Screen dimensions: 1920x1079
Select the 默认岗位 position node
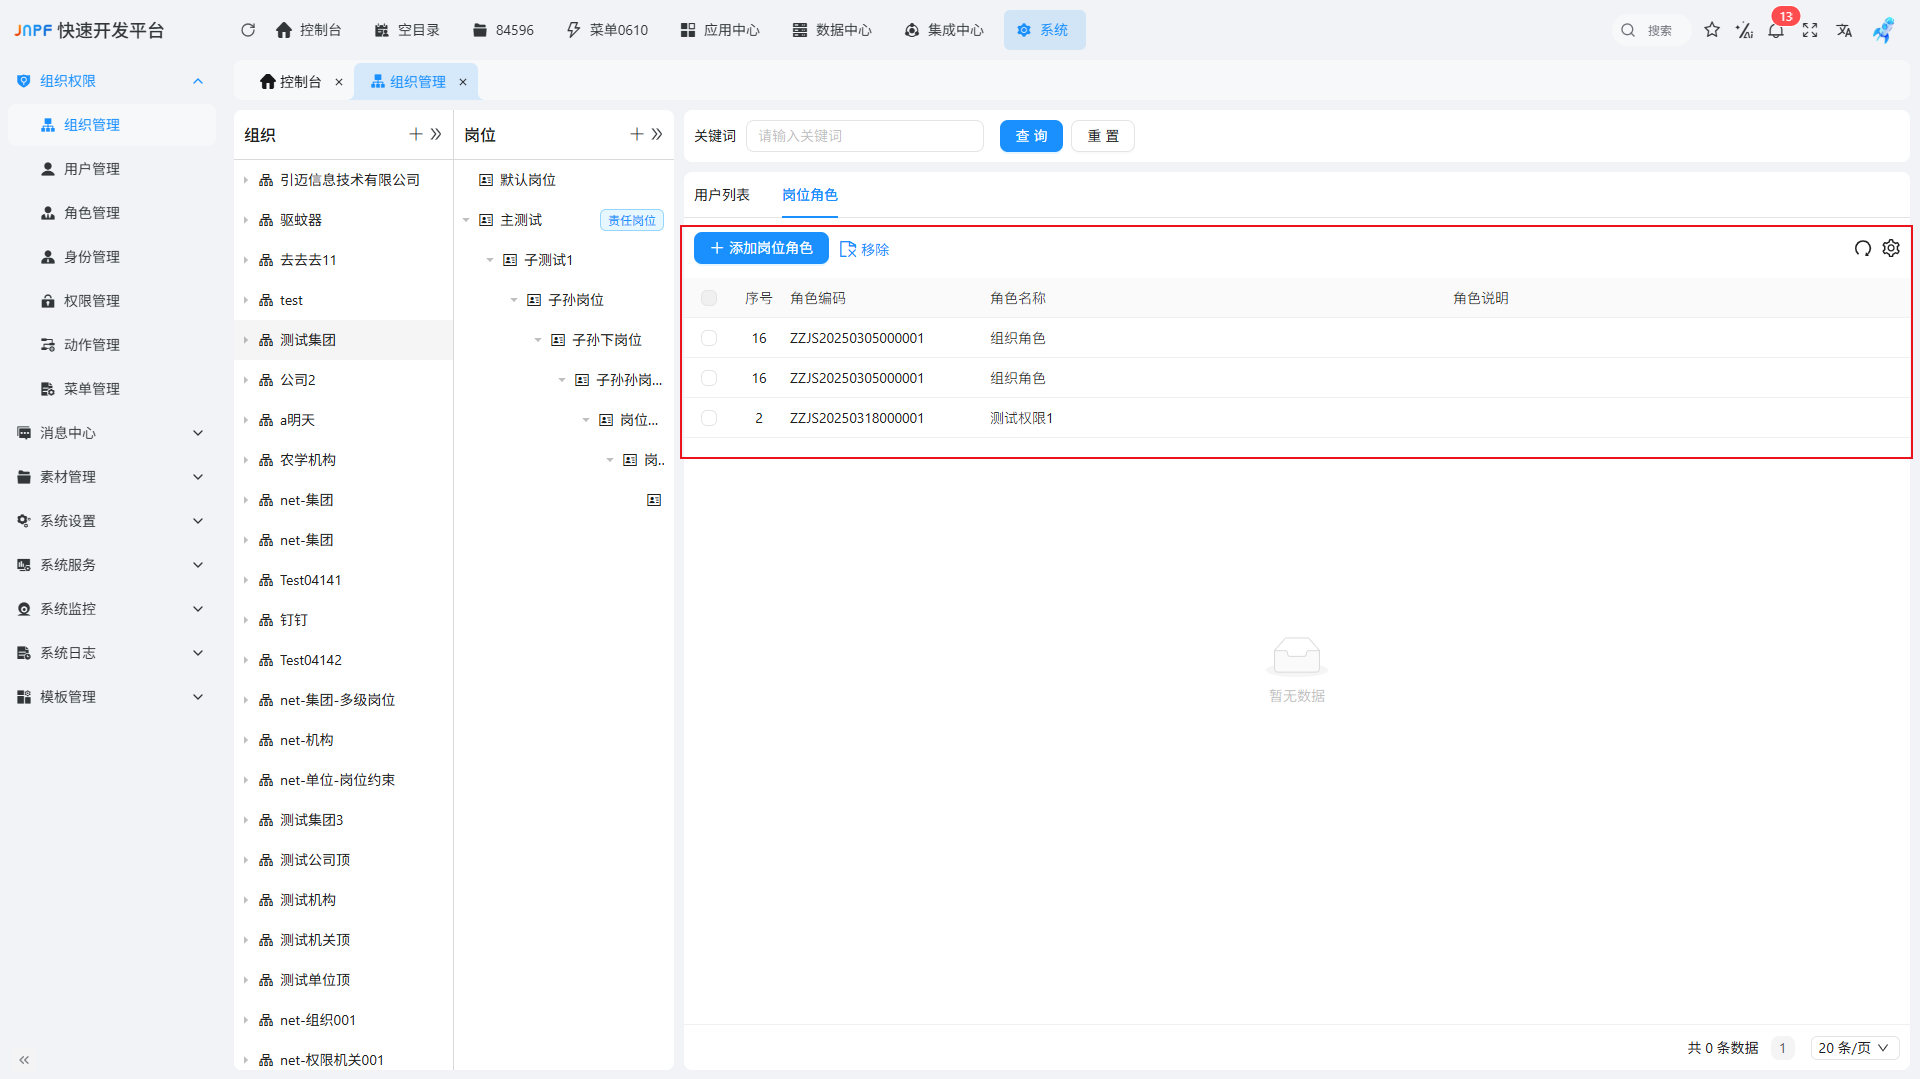click(x=528, y=180)
